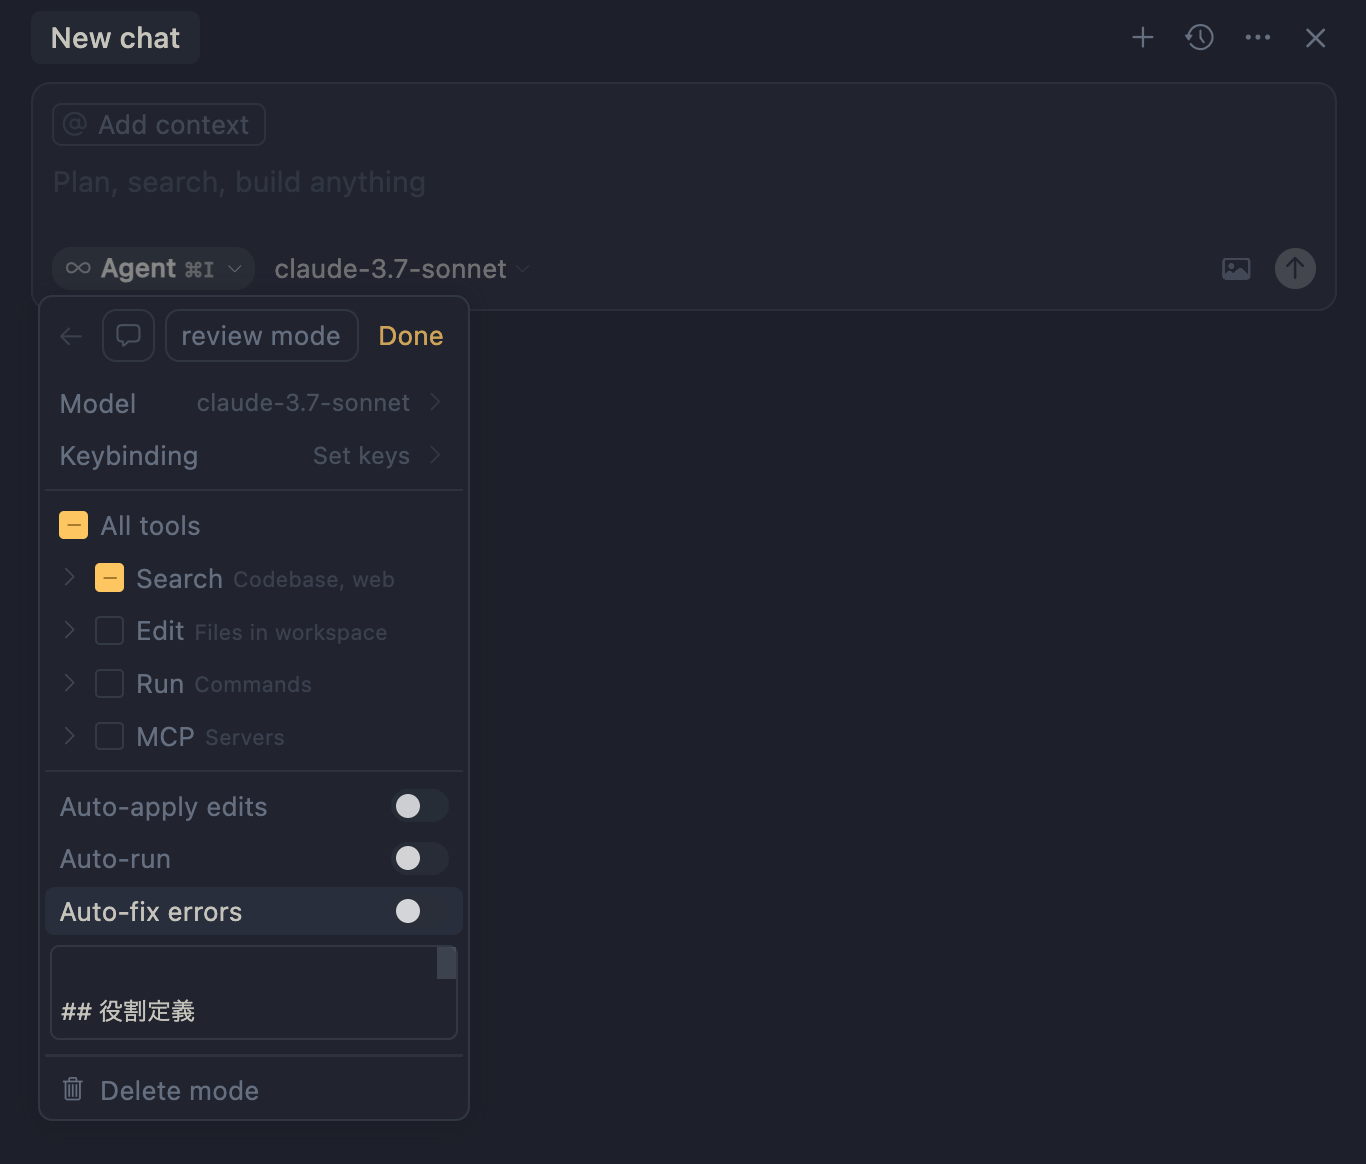Select the Delete mode entry
Screen dimensions: 1366x1164
[x=178, y=1090]
